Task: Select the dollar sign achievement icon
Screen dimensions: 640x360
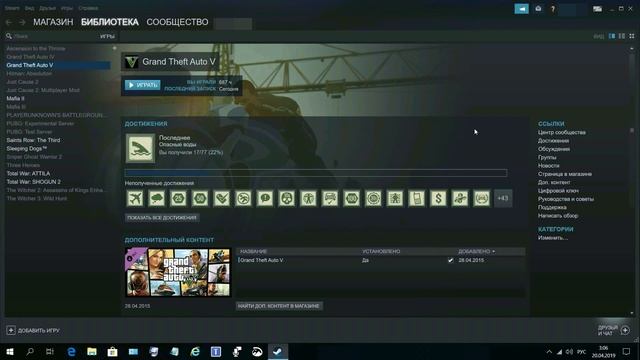Action: point(438,198)
